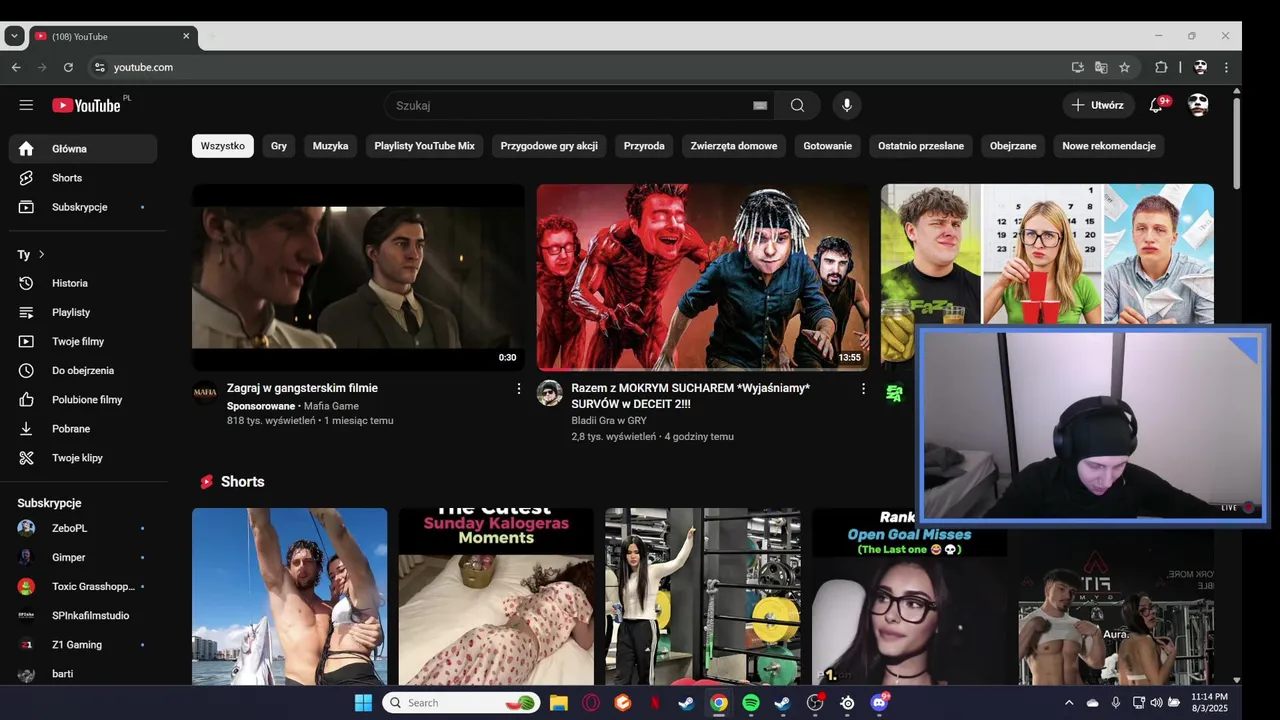This screenshot has width=1280, height=720.
Task: Open Chrome profile avatar in toolbar
Action: click(x=1200, y=67)
